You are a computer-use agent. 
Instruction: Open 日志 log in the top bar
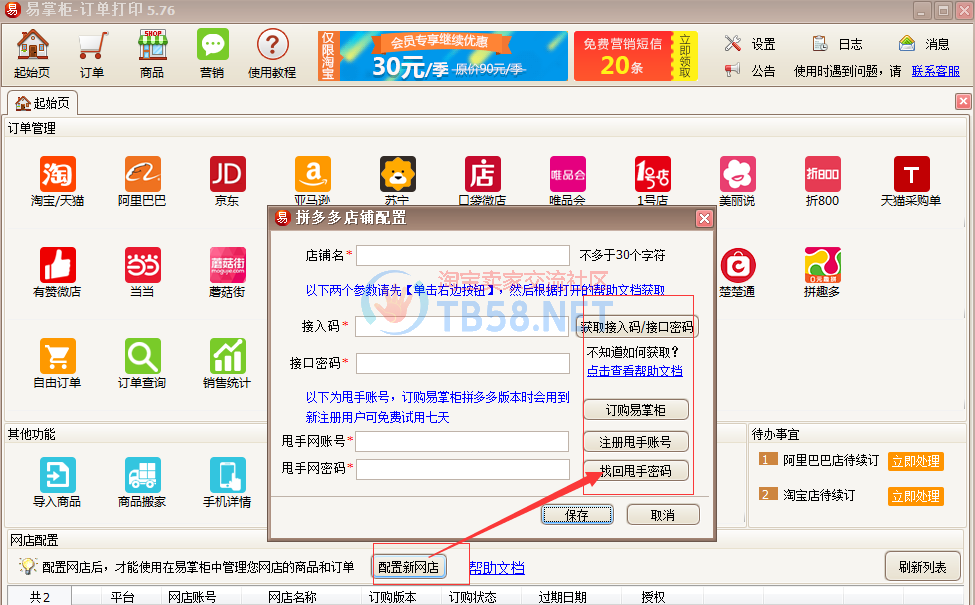pyautogui.click(x=838, y=44)
